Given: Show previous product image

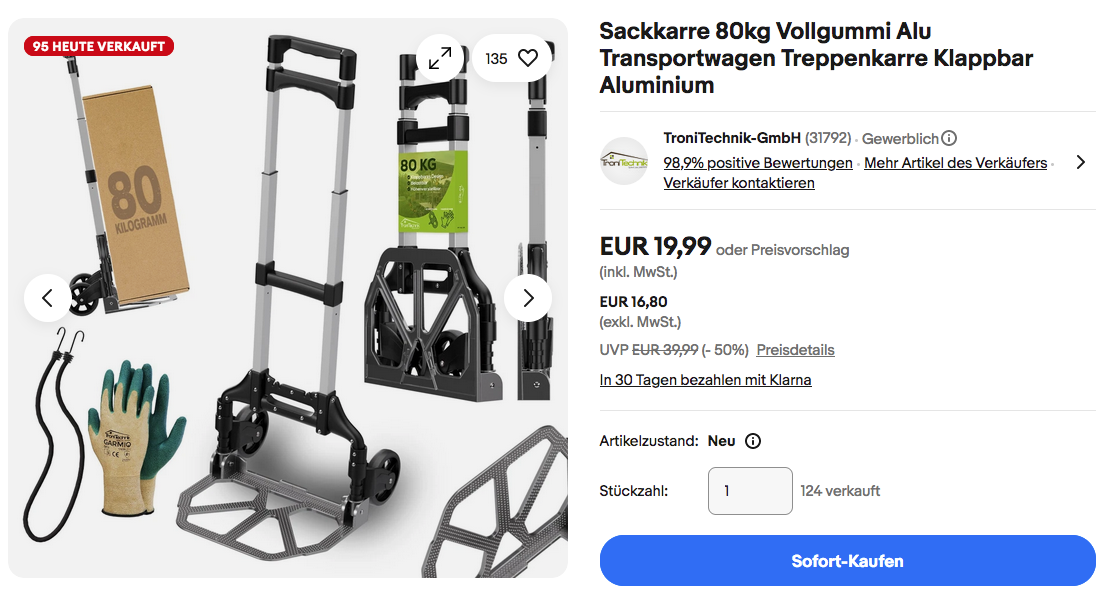Looking at the screenshot, I should (x=48, y=298).
